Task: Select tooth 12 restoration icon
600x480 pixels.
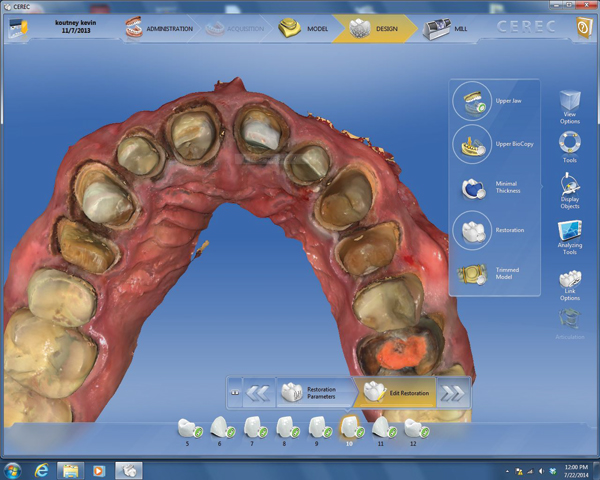Action: pos(415,428)
